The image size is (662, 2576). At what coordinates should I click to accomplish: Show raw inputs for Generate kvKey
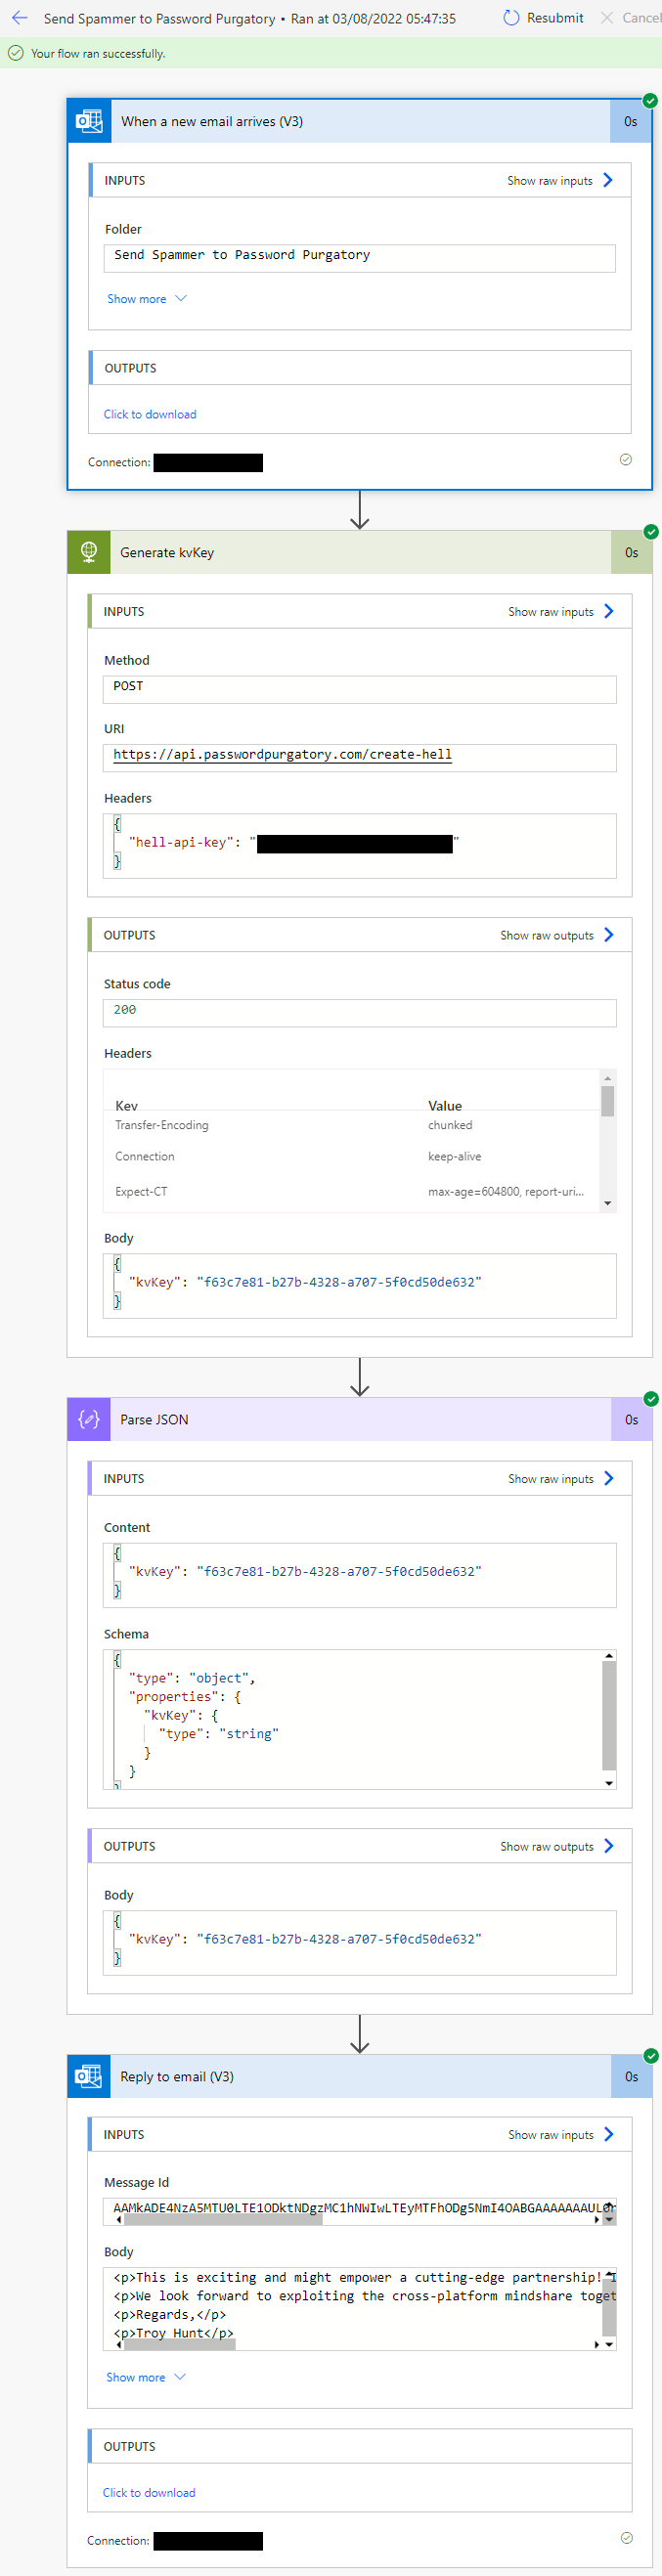pos(560,612)
